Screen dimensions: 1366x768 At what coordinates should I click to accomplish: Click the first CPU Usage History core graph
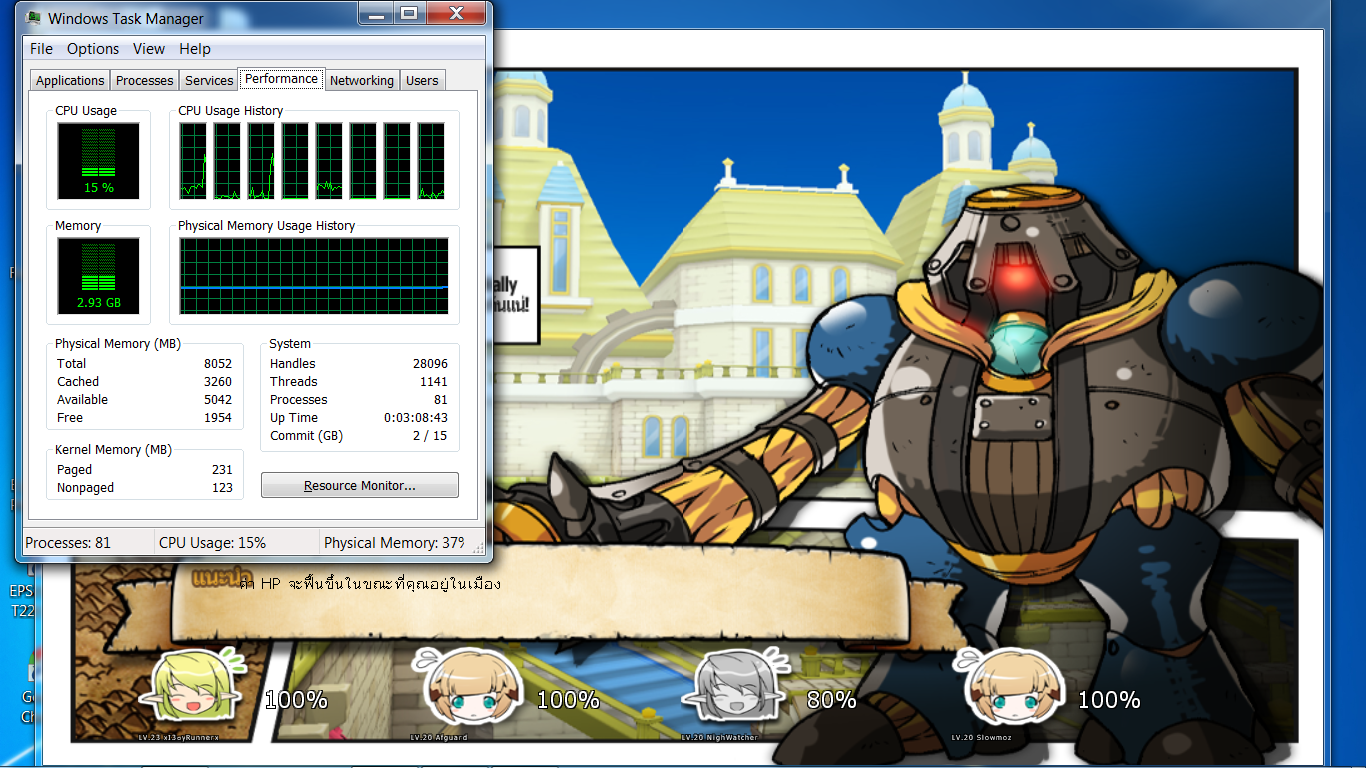(194, 160)
